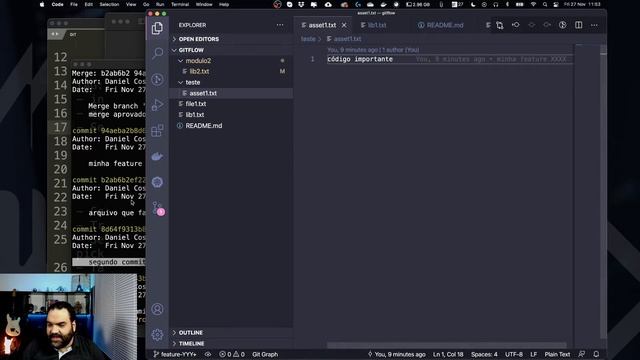Image resolution: width=640 pixels, height=360 pixels.
Task: Click the open changes with previous revision icon
Action: click(516, 25)
